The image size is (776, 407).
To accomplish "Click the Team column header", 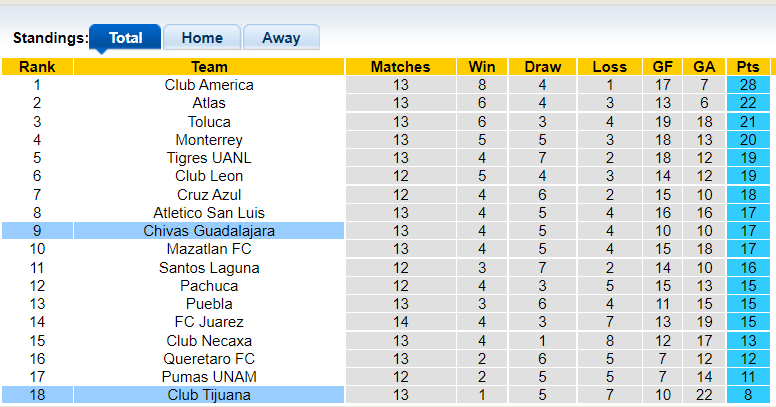I will (209, 67).
